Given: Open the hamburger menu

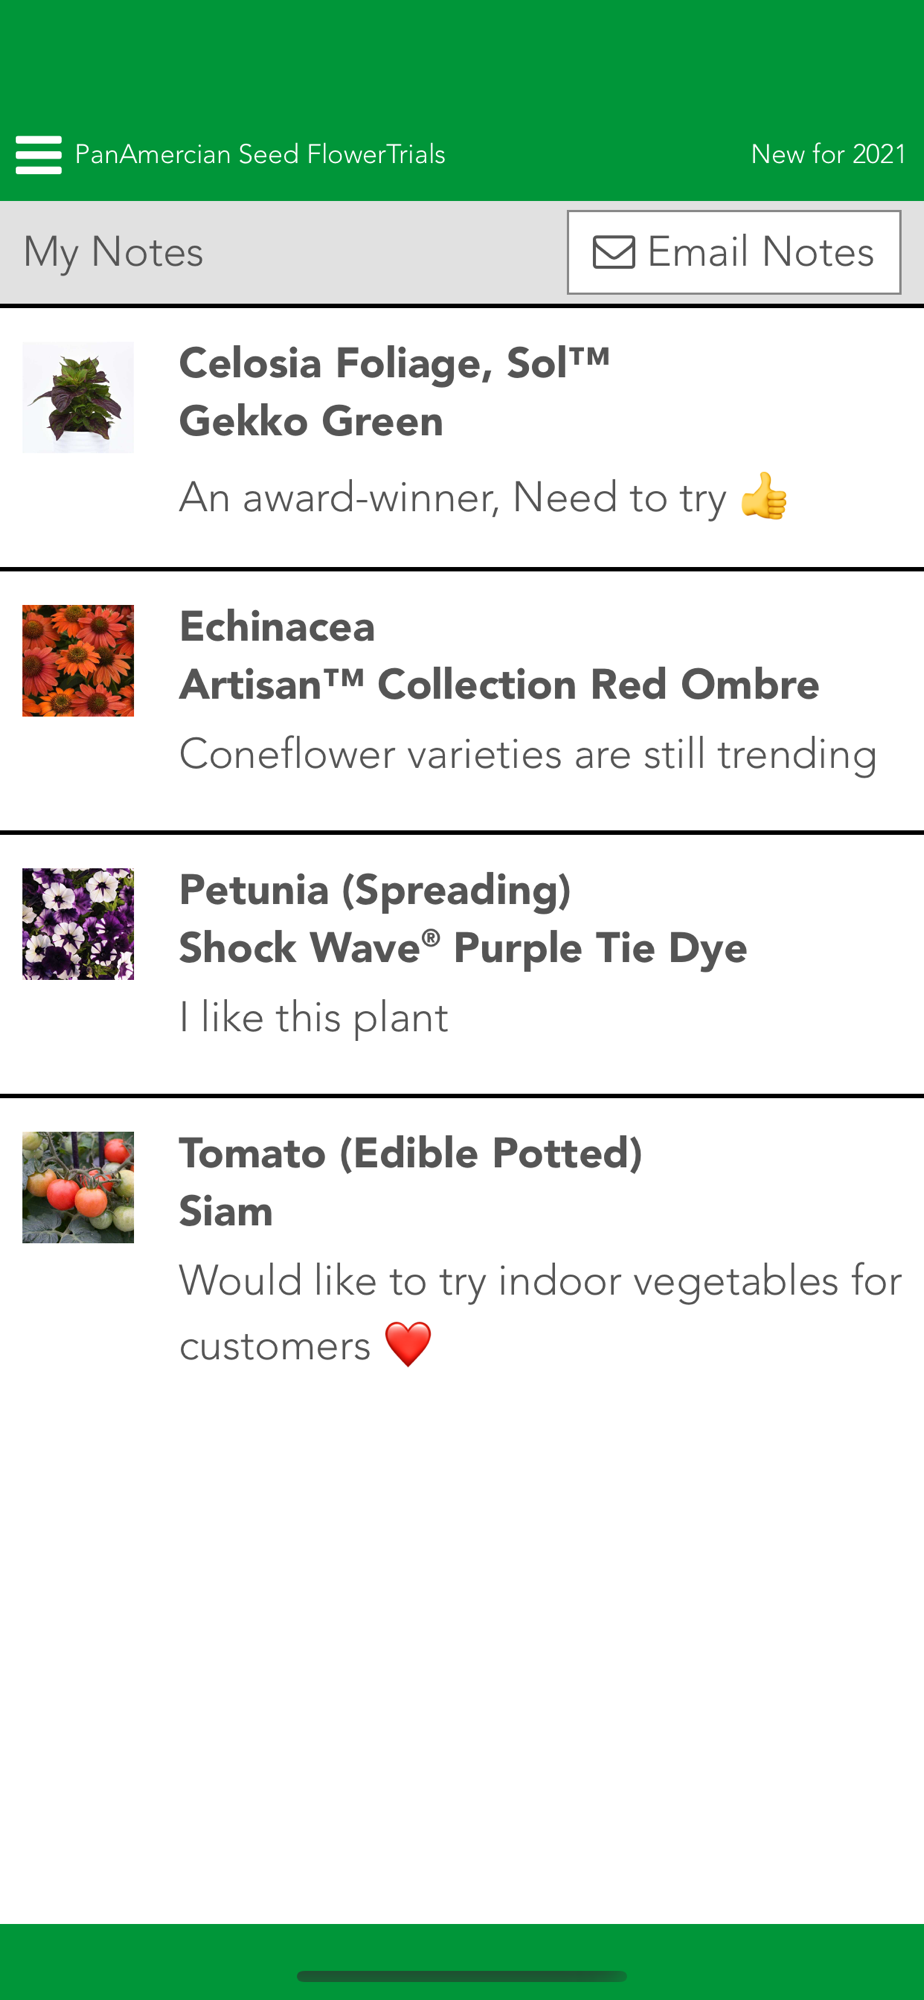Looking at the screenshot, I should point(38,155).
